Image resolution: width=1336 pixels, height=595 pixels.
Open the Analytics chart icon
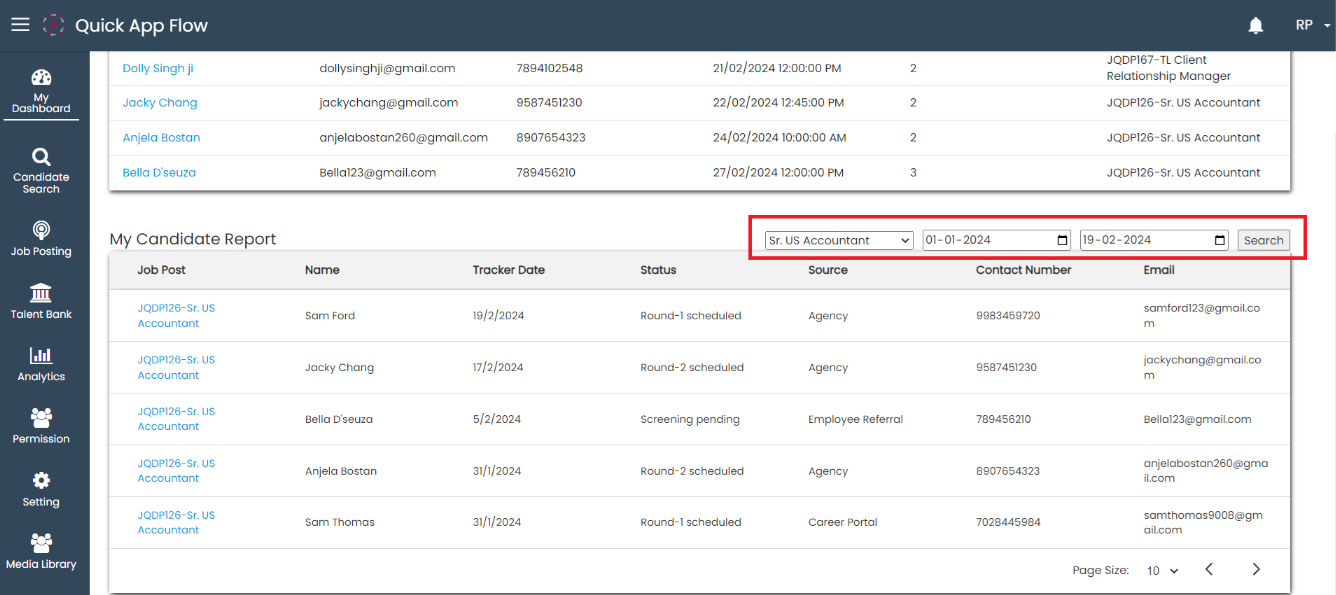pos(41,364)
